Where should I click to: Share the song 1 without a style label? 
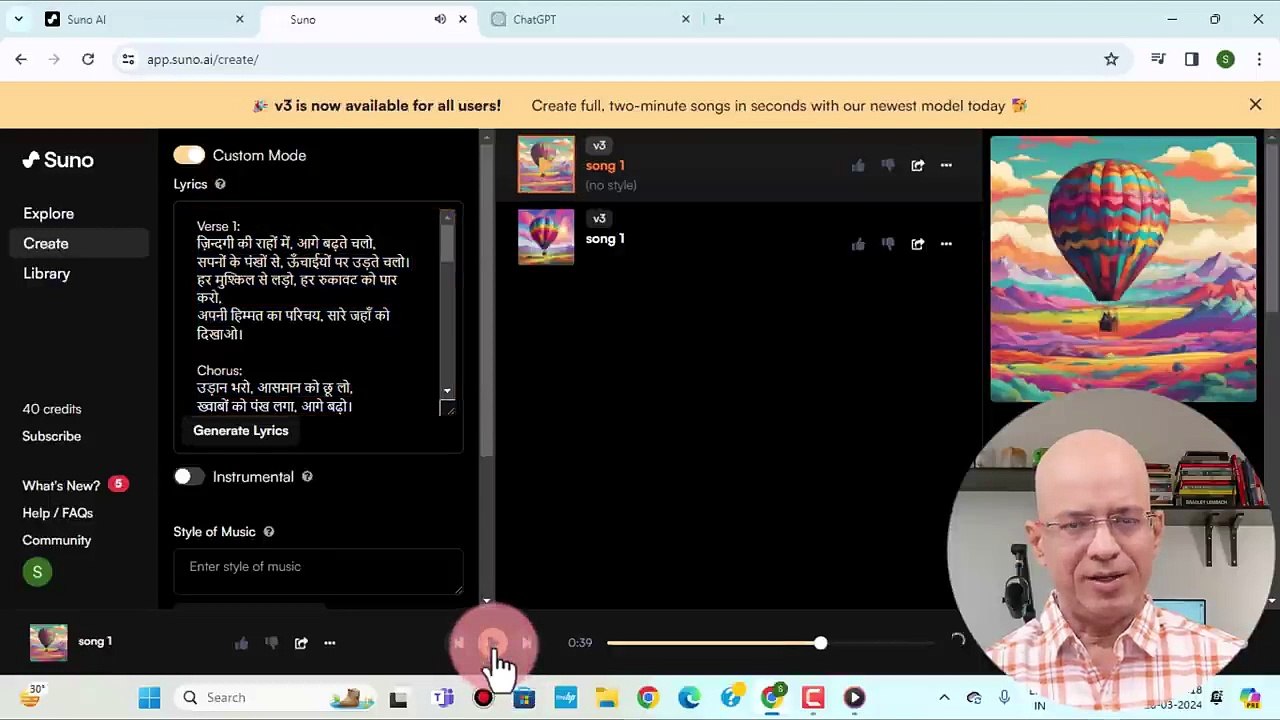(917, 243)
